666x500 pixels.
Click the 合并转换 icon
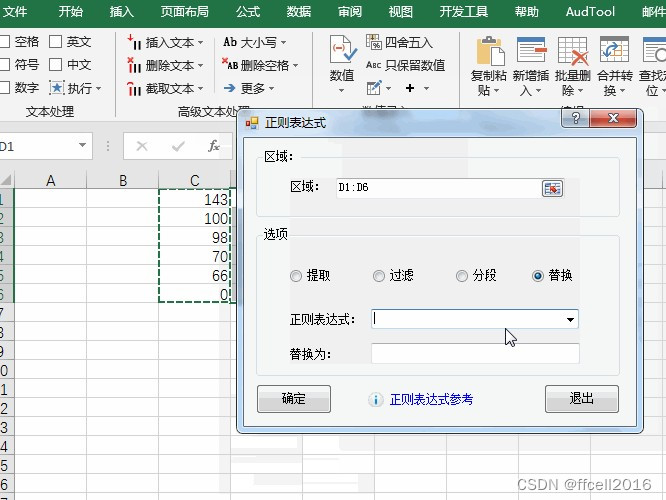point(614,51)
